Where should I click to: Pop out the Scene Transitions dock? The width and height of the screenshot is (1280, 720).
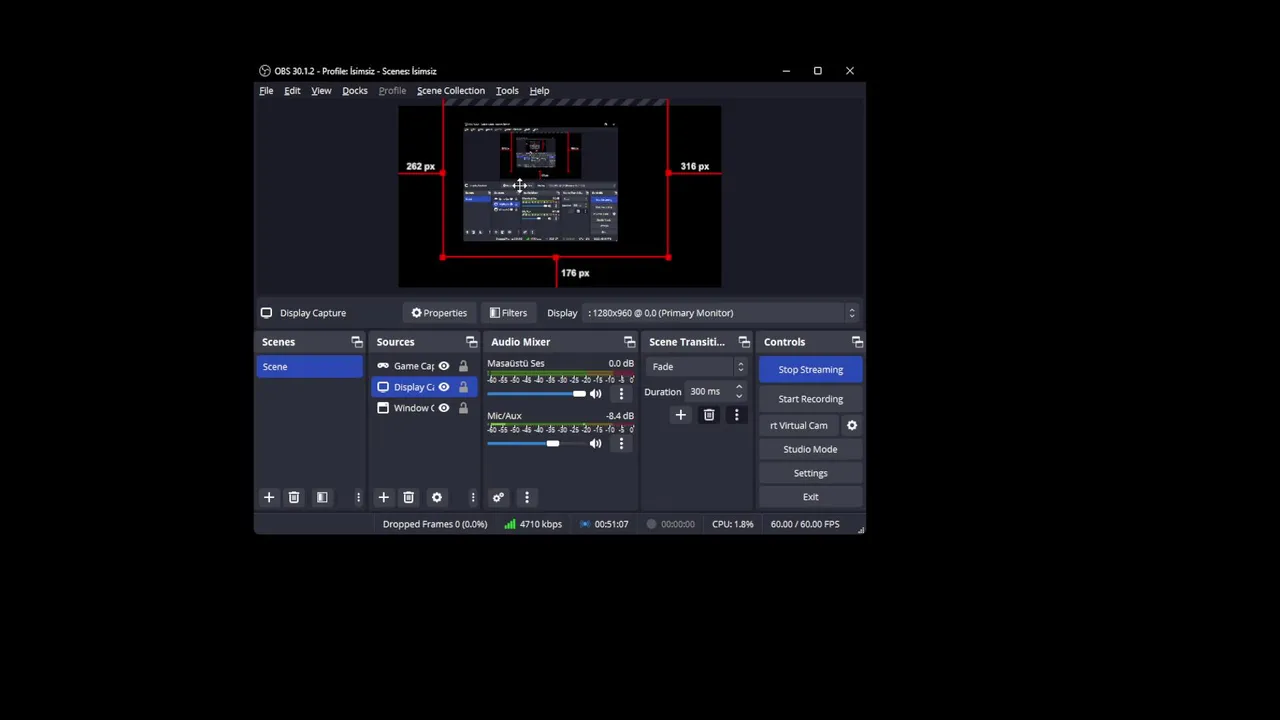pyautogui.click(x=744, y=342)
